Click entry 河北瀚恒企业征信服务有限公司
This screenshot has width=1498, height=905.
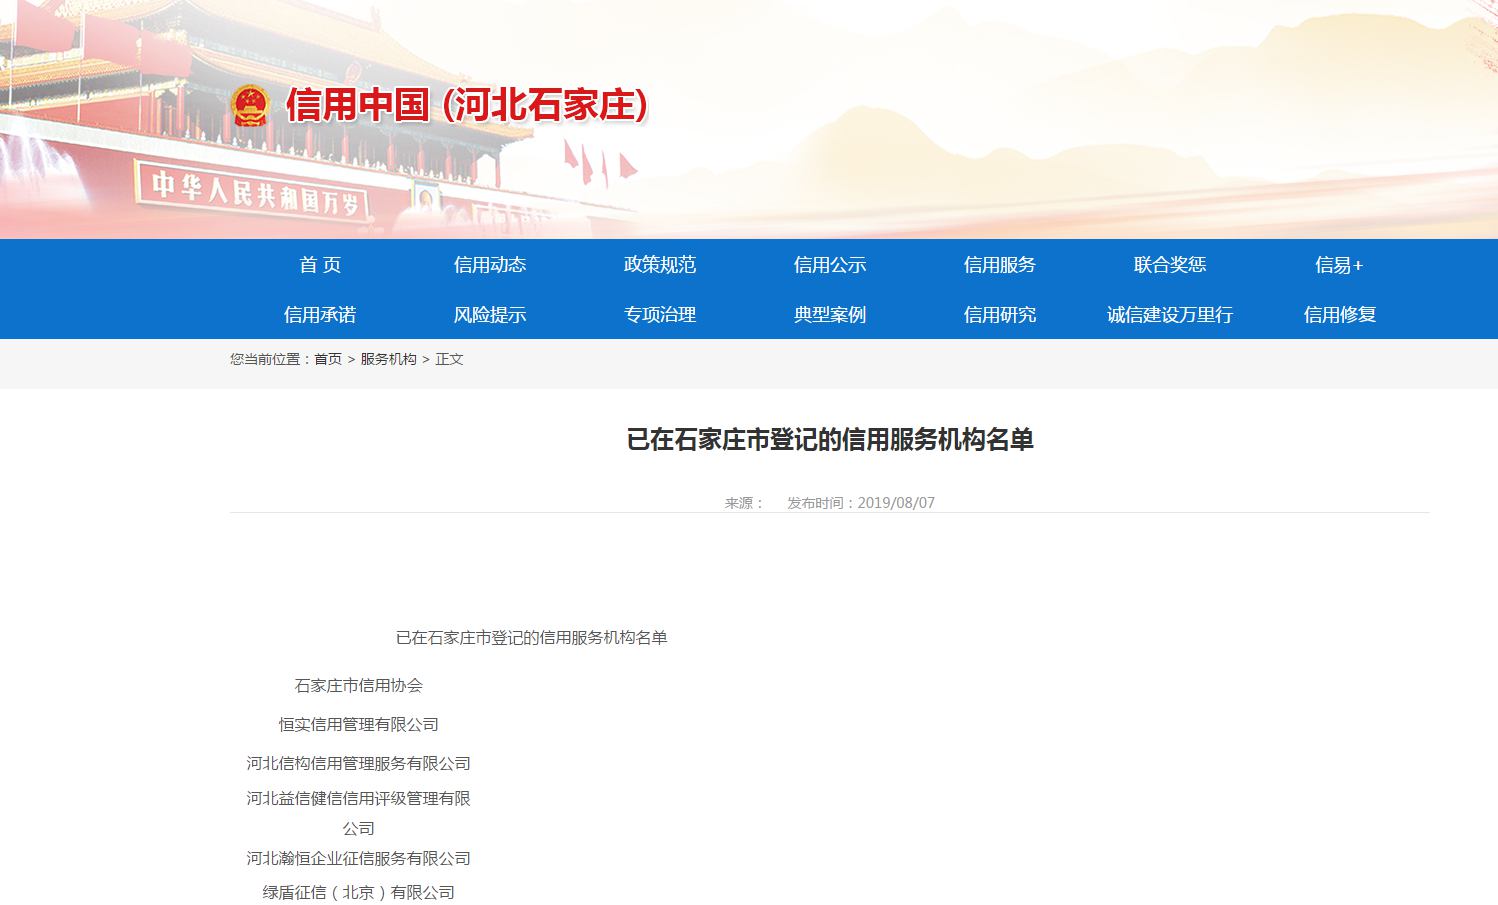pos(359,858)
